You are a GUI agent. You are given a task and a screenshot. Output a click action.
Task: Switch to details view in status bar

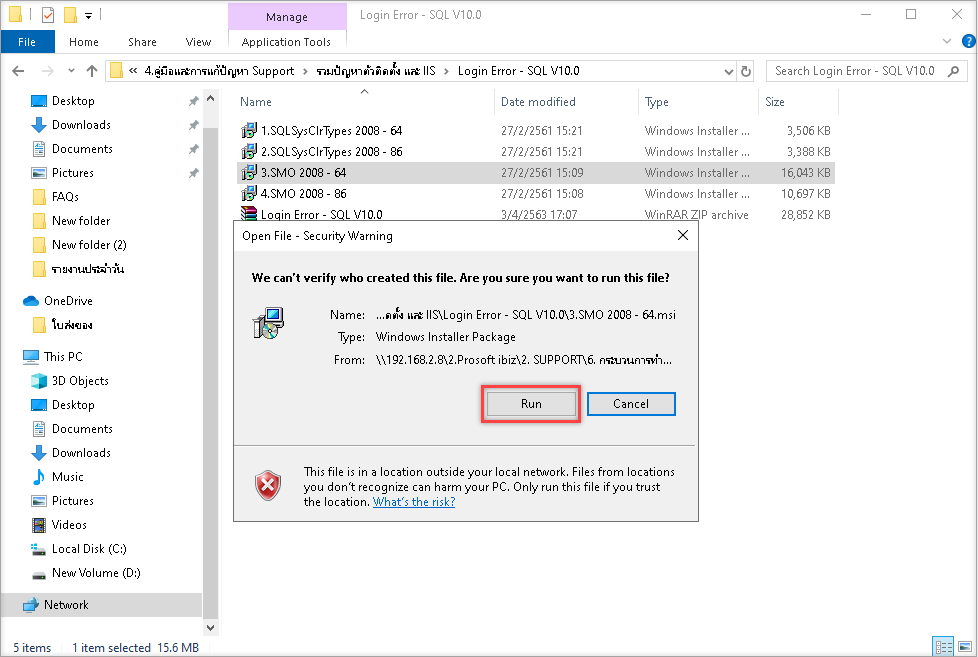941,647
